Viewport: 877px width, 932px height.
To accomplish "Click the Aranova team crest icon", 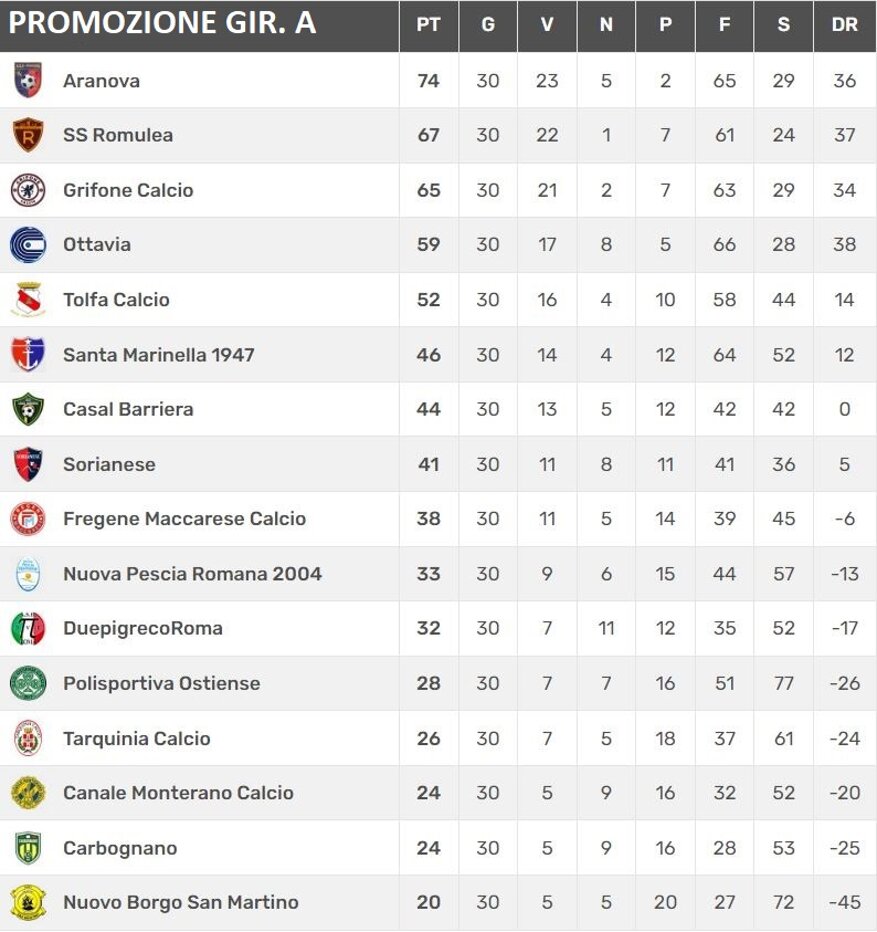I will pyautogui.click(x=28, y=80).
